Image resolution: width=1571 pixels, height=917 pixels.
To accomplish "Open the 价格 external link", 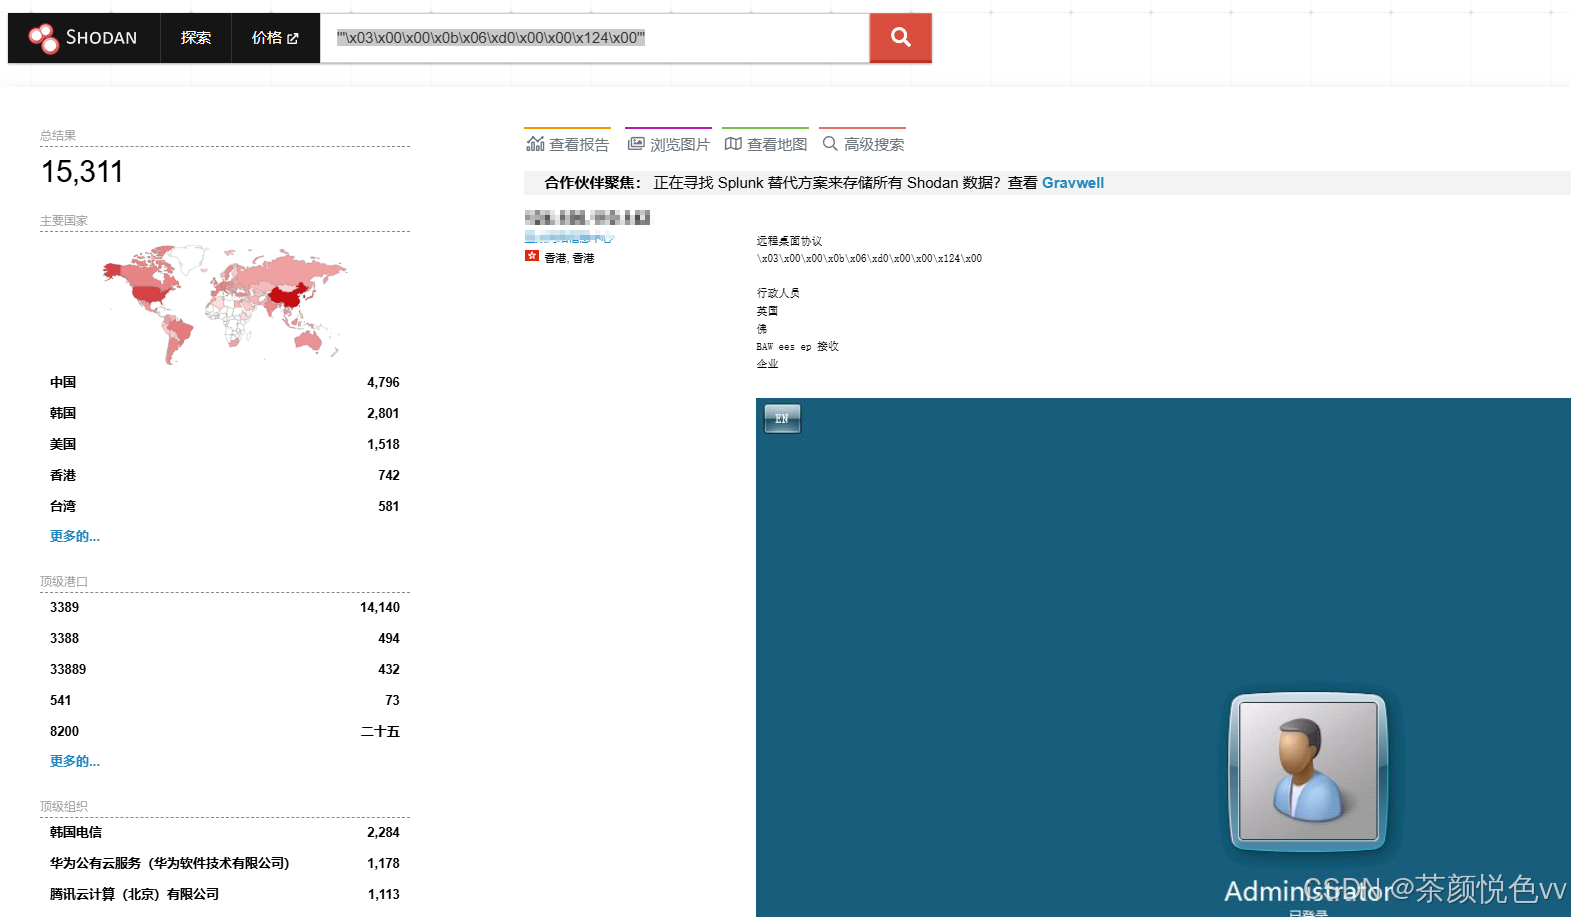I will (x=275, y=38).
